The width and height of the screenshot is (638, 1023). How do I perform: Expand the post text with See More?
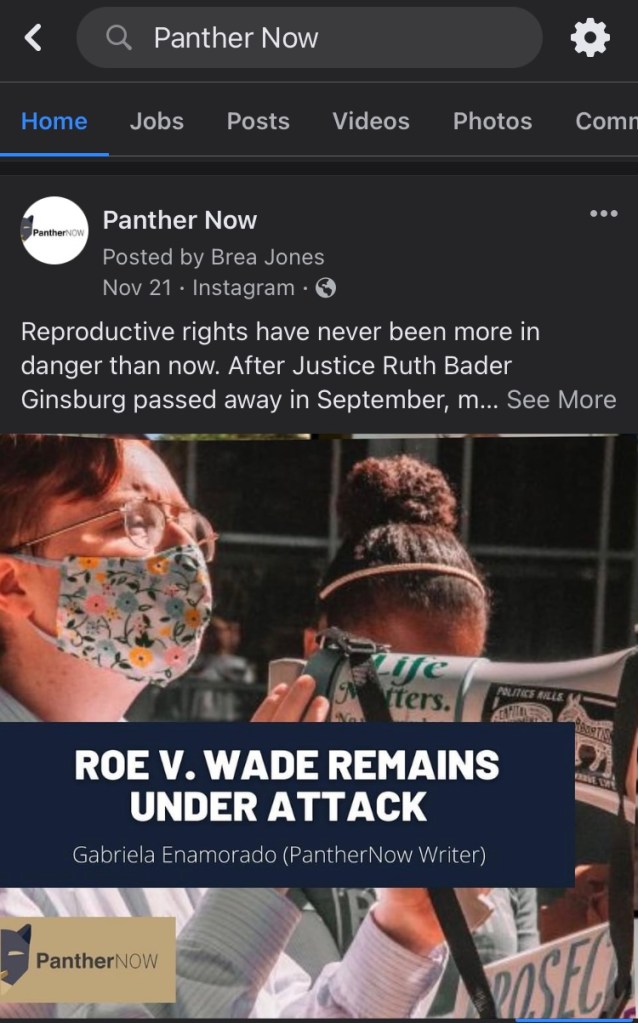tap(561, 399)
